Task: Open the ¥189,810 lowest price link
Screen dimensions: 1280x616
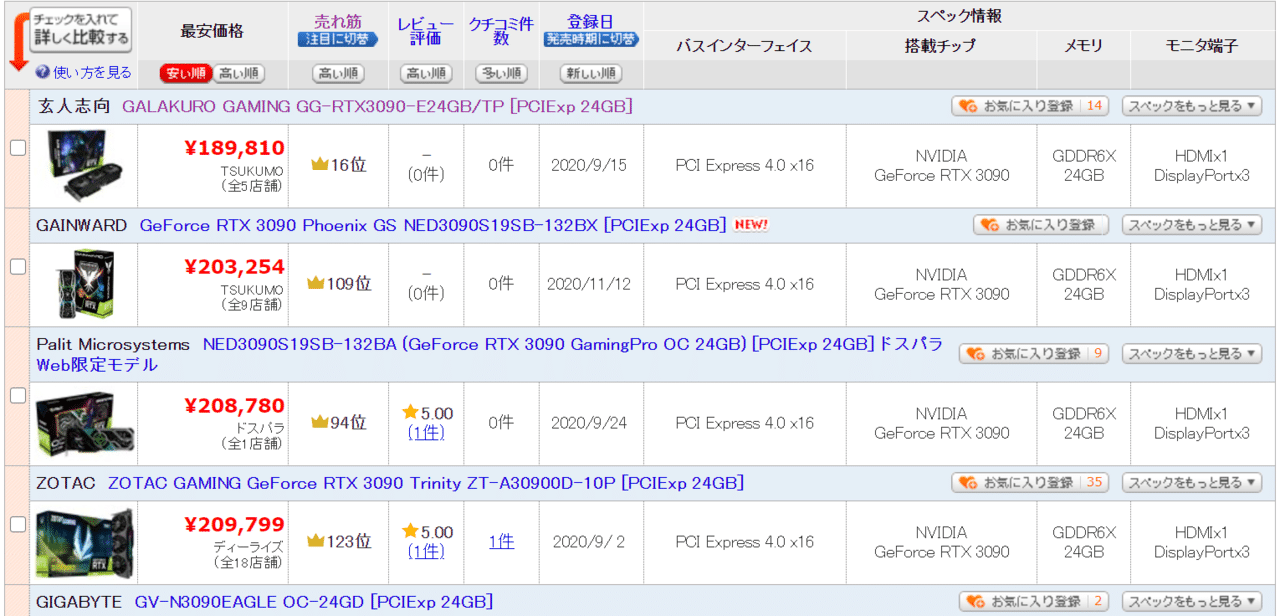Action: [x=234, y=148]
